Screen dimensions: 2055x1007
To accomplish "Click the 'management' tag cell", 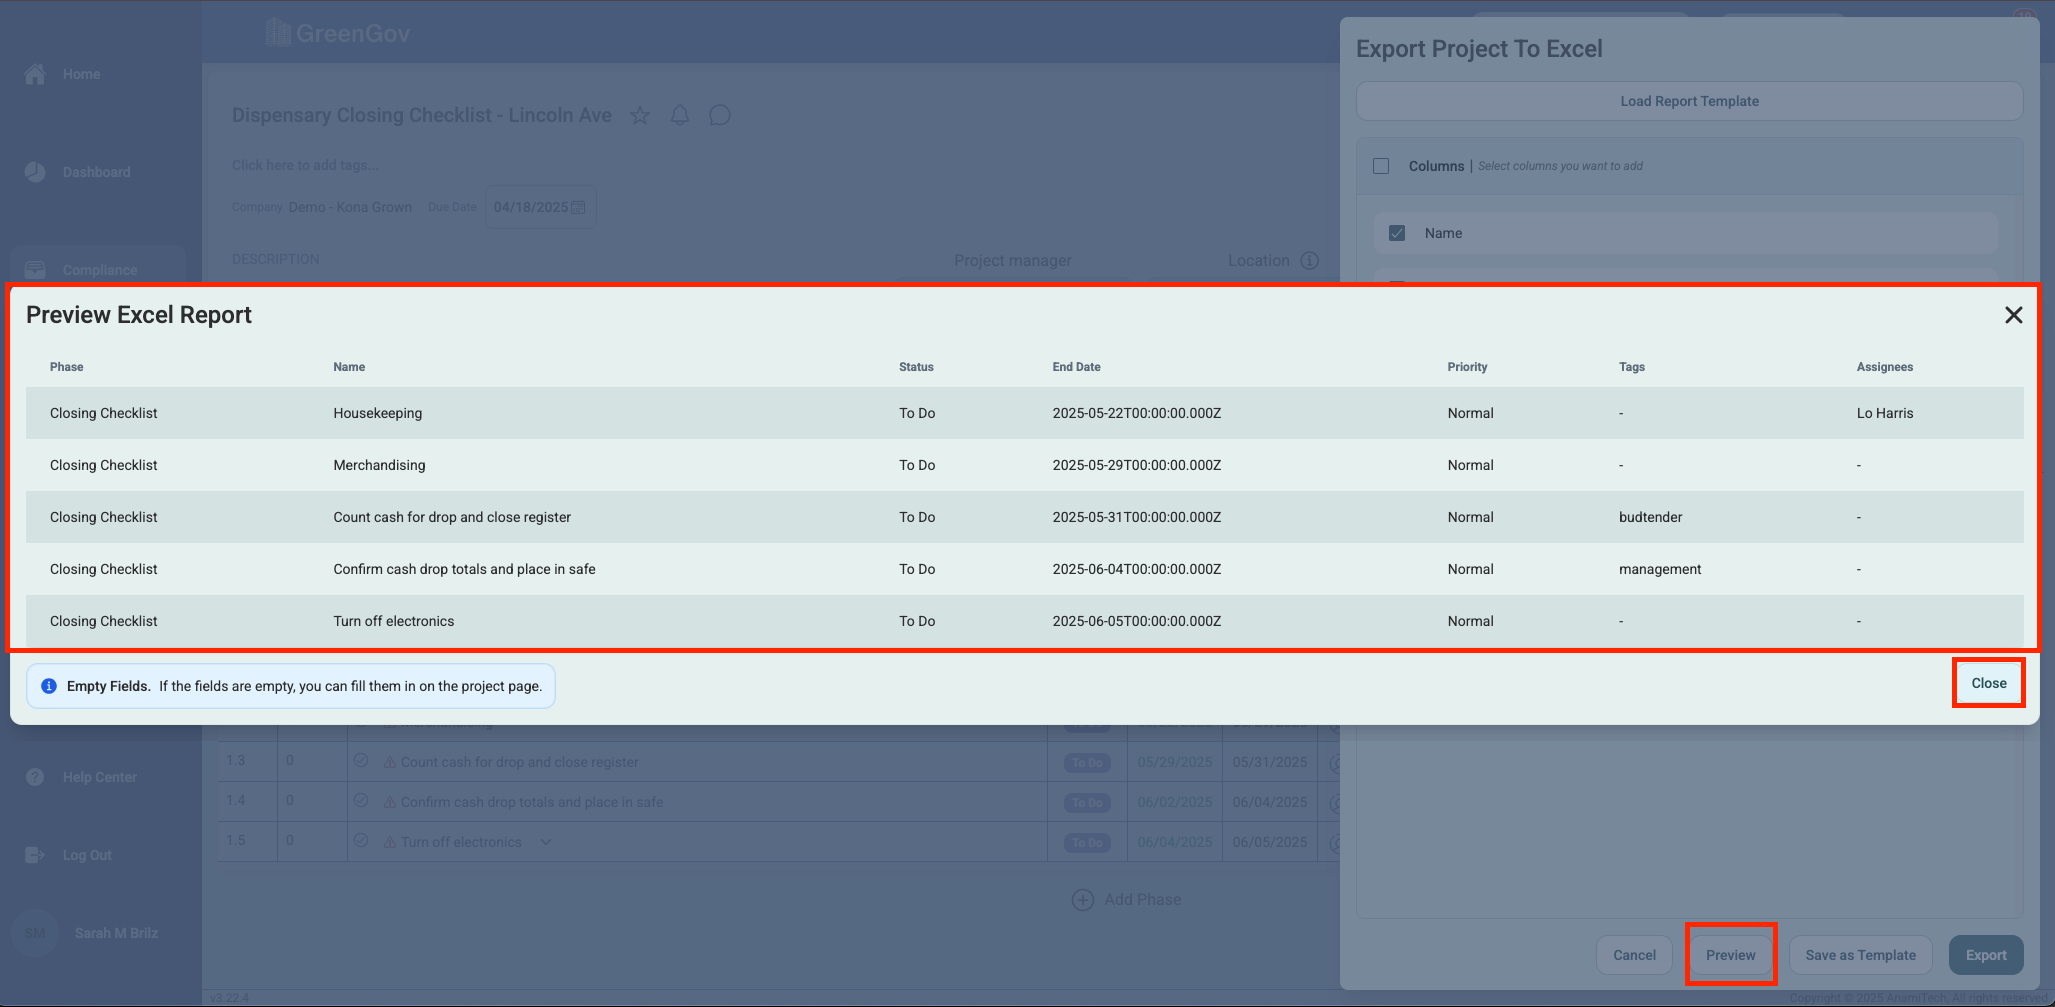I will click(x=1660, y=569).
